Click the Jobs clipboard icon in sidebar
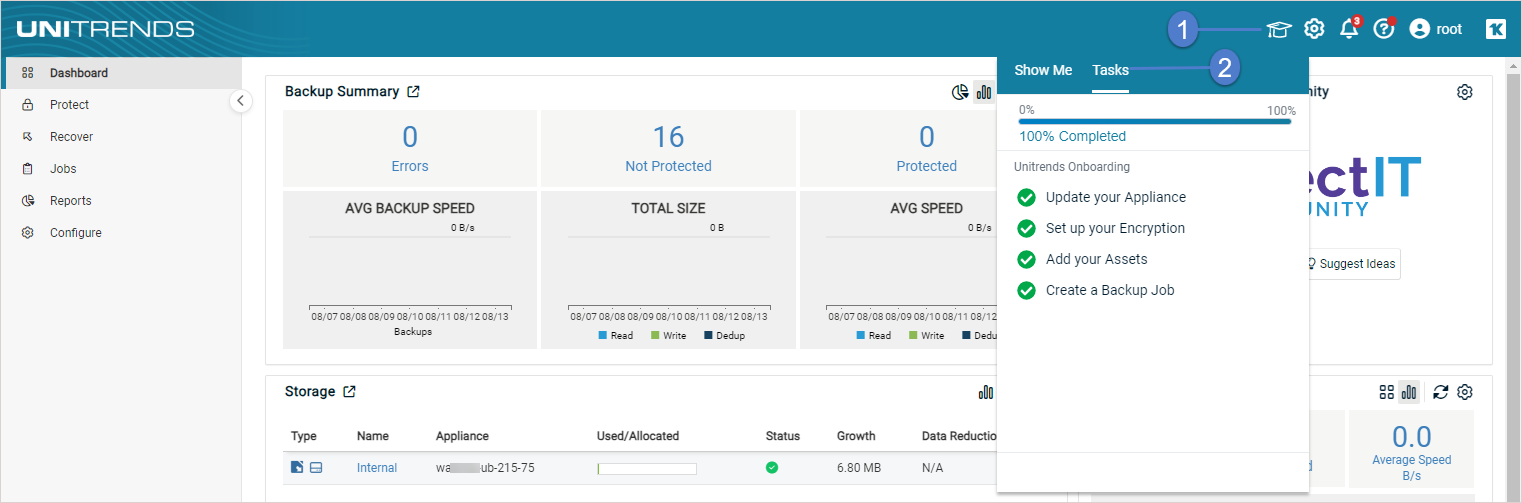Image resolution: width=1522 pixels, height=503 pixels. pos(28,169)
